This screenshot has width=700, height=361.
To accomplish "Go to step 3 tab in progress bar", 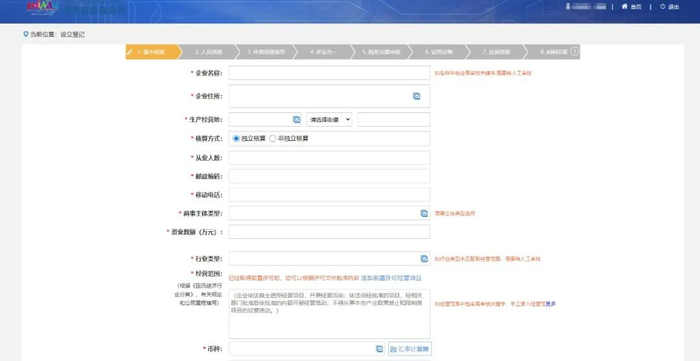I will tap(266, 52).
